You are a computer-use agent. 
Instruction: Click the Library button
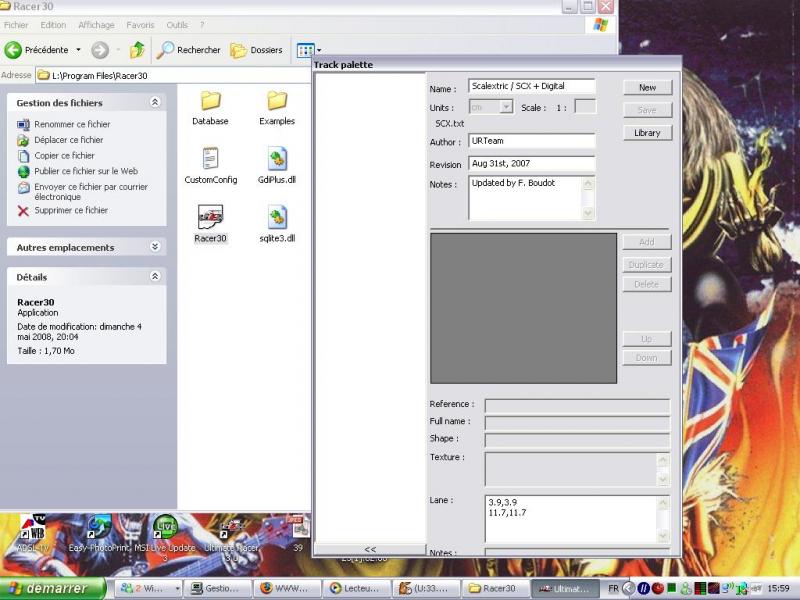[x=647, y=133]
